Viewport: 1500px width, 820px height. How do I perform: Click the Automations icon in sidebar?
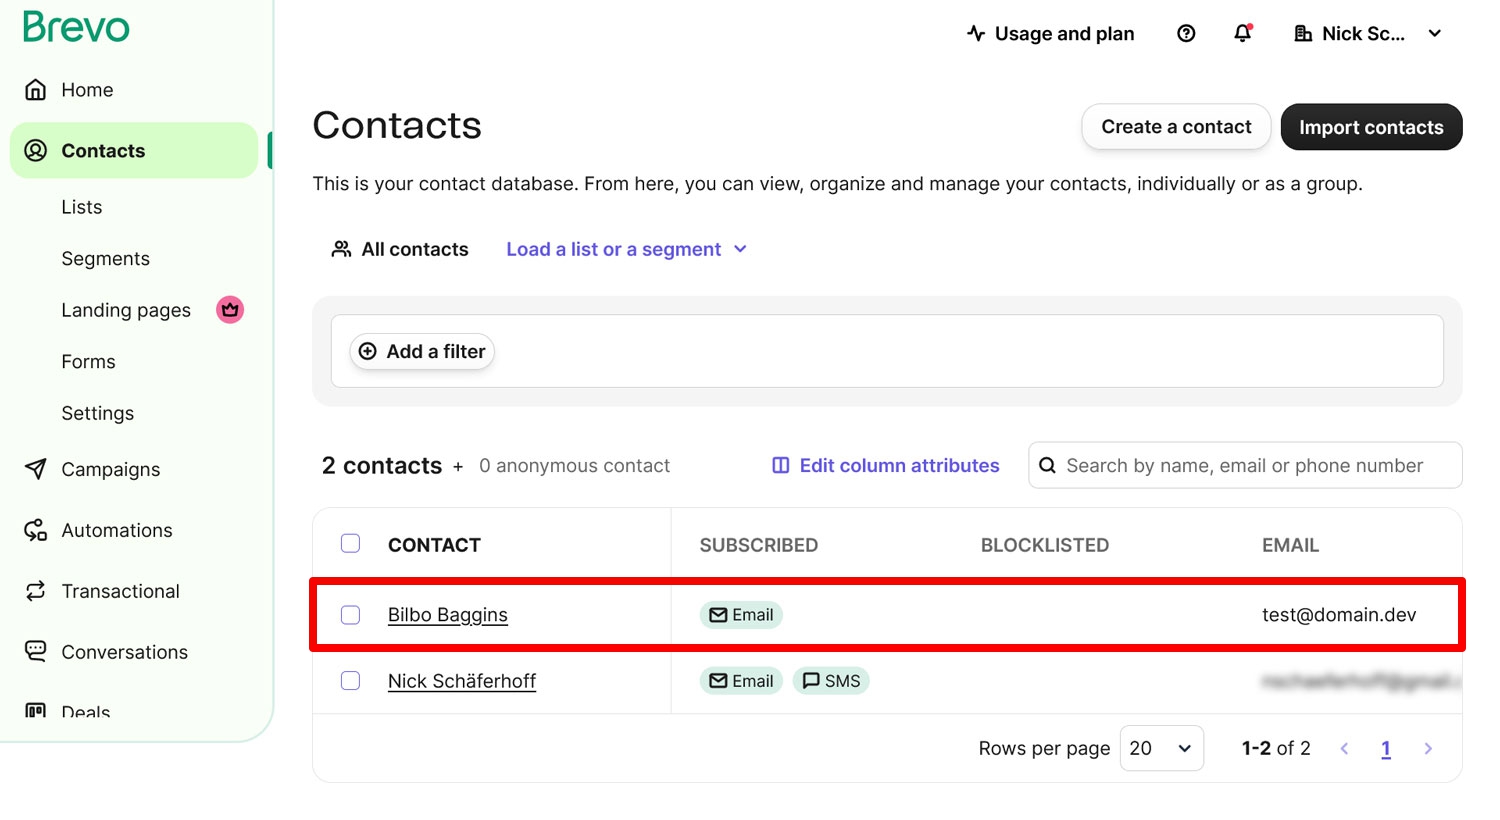pos(36,530)
